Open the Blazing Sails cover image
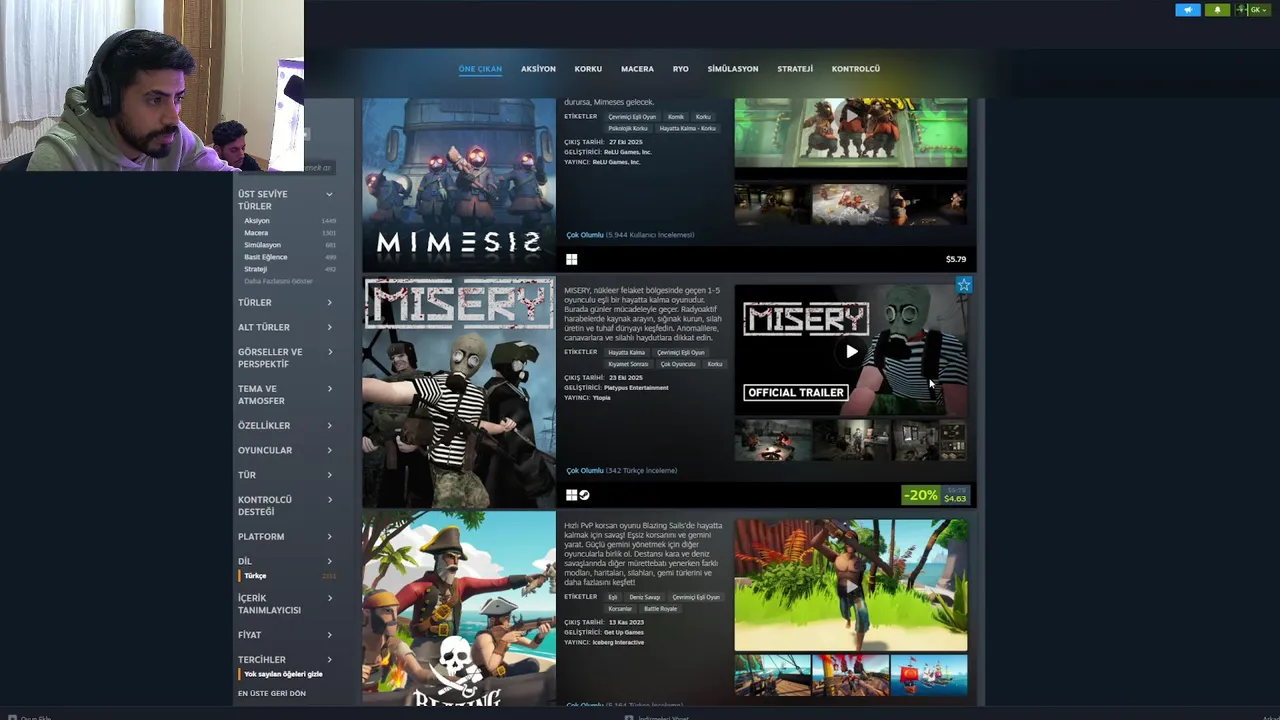Viewport: 1280px width, 720px height. tap(459, 609)
